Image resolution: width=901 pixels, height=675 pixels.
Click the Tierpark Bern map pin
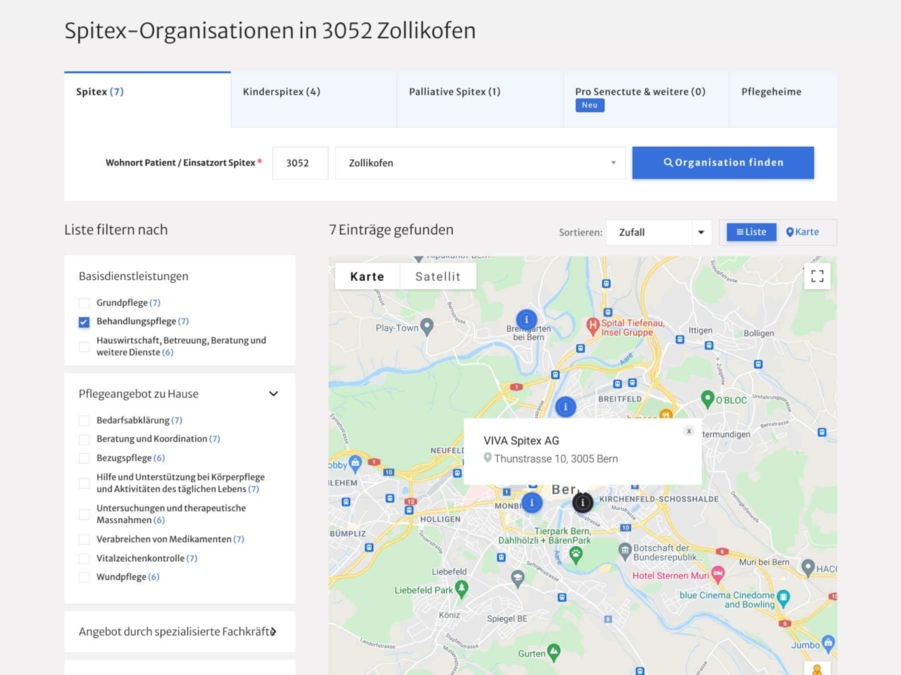(x=576, y=554)
